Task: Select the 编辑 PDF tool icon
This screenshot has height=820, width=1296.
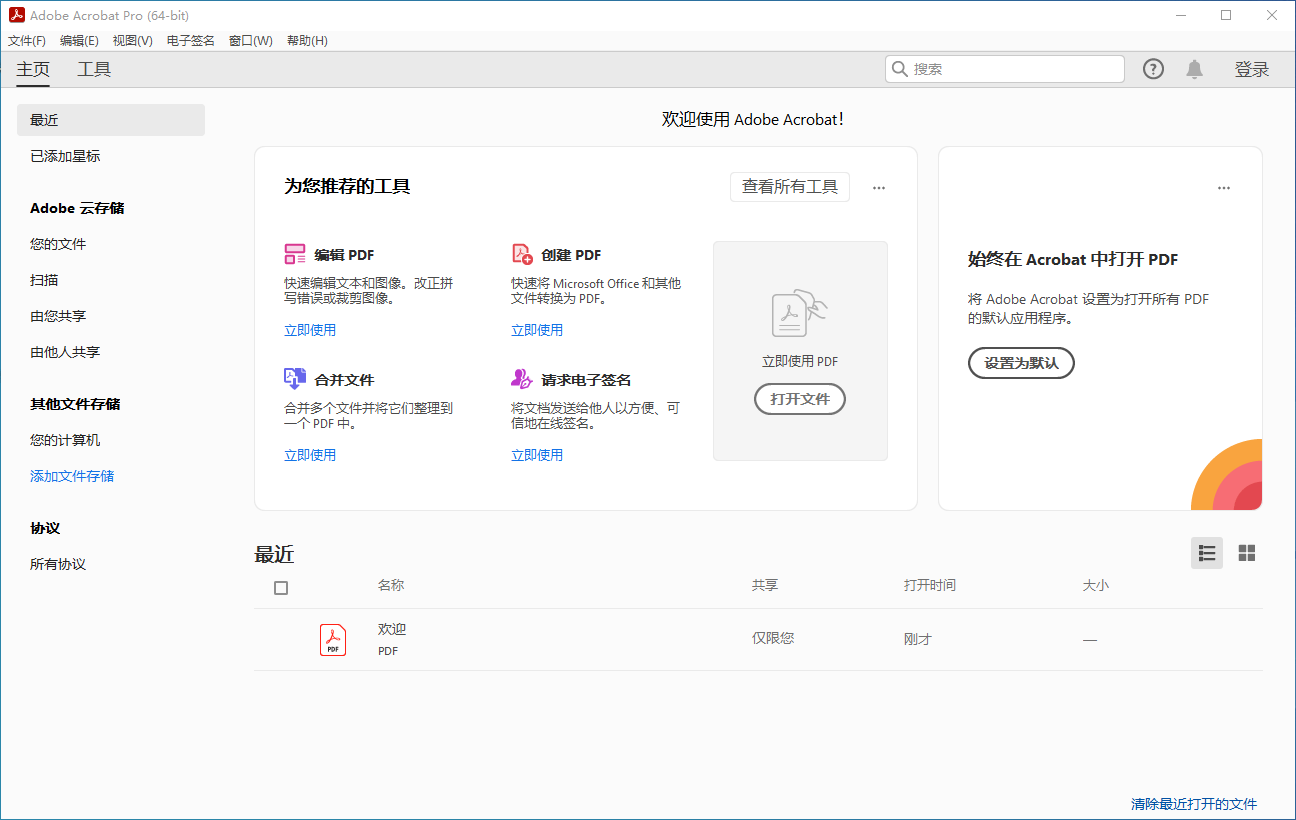Action: [x=295, y=254]
